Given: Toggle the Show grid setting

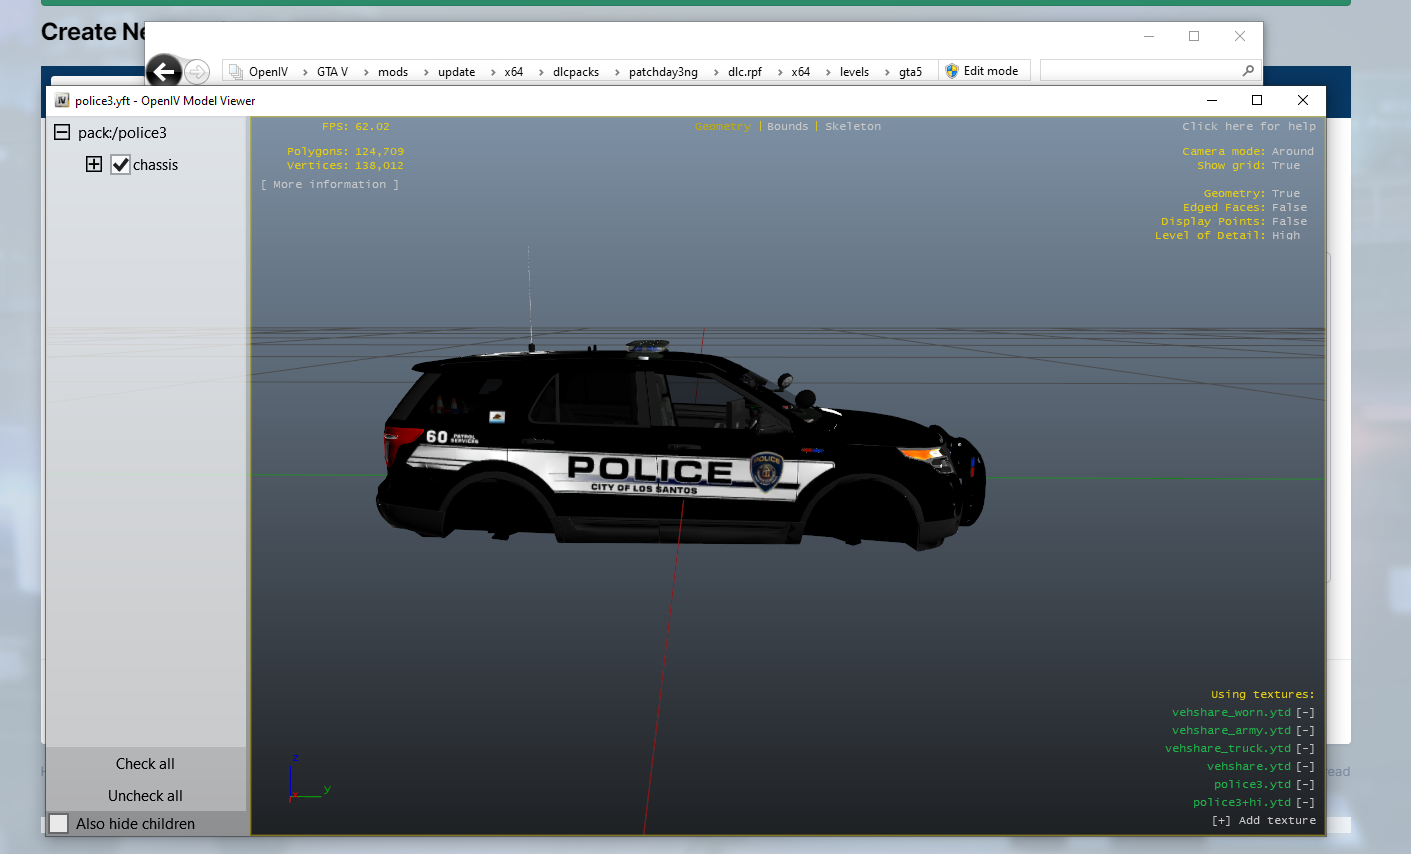Looking at the screenshot, I should [1286, 166].
